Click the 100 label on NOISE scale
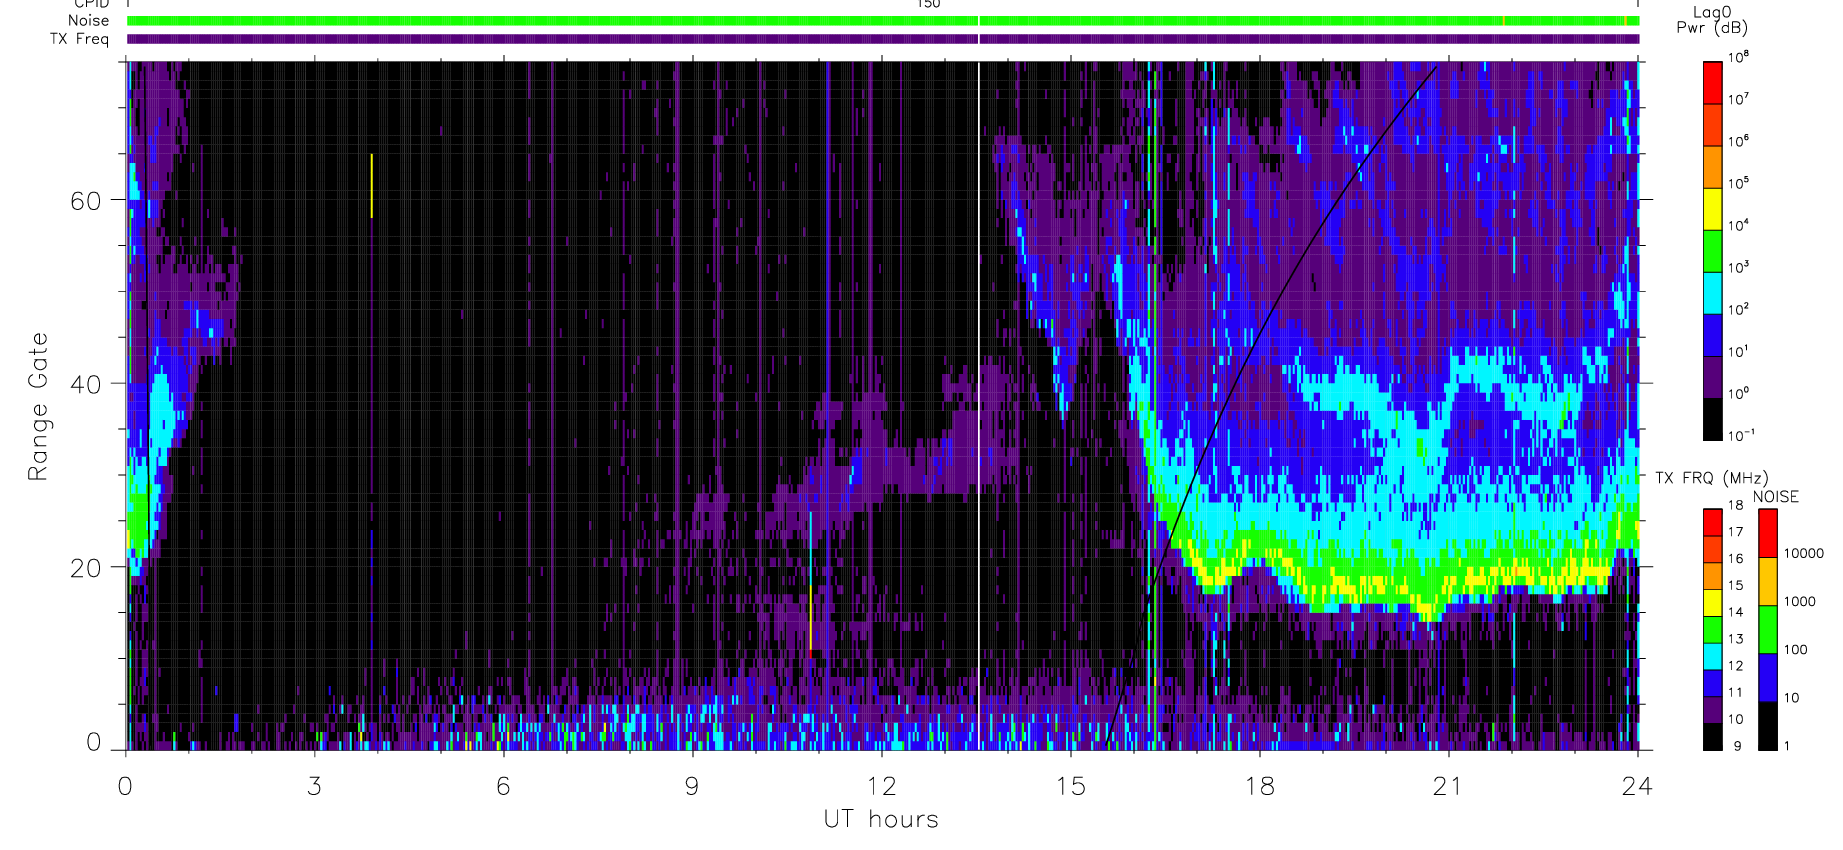This screenshot has height=850, width=1843. point(1796,649)
